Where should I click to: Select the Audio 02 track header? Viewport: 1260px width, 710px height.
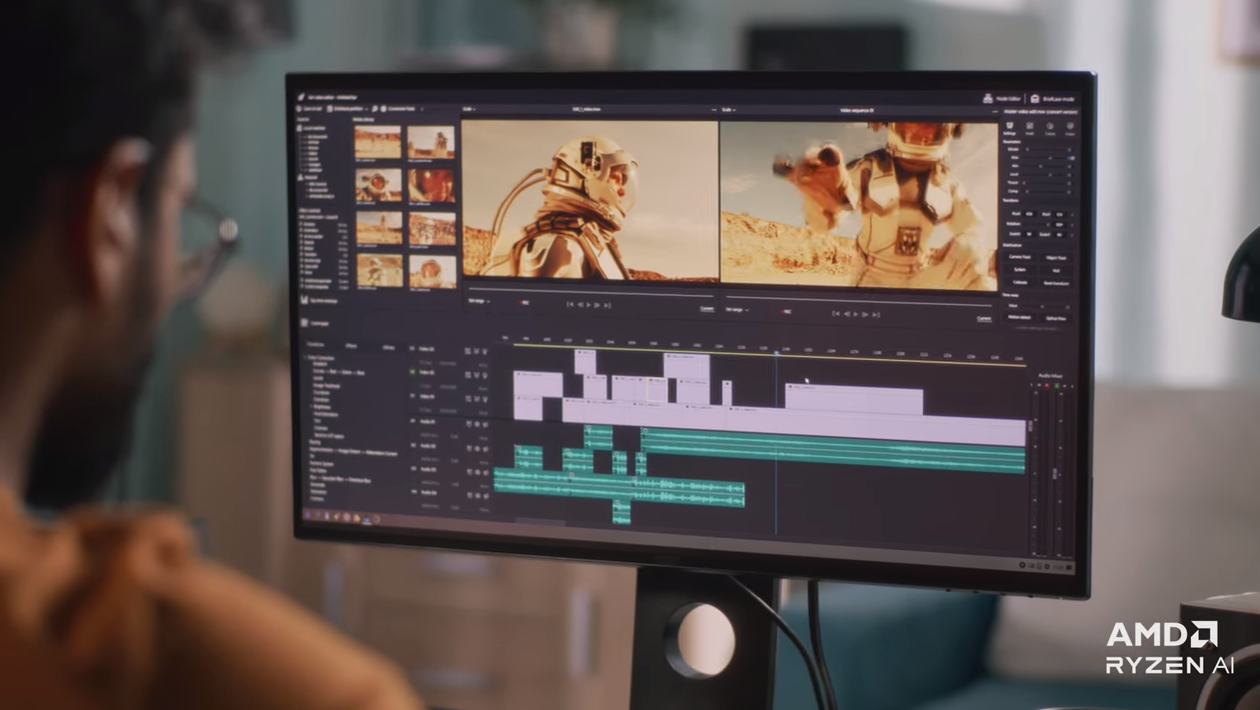pos(427,445)
